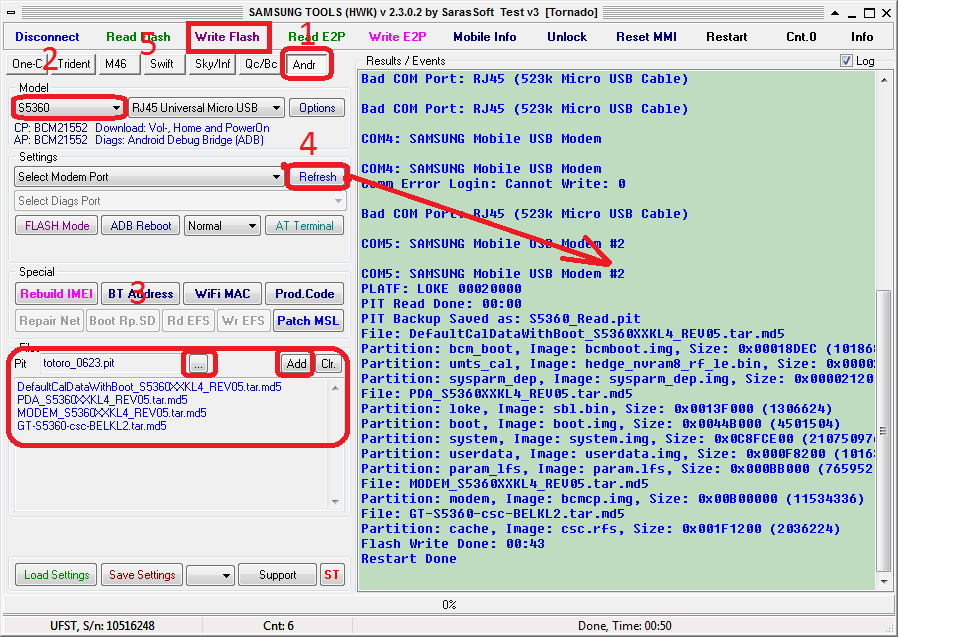Click the 'Cnt: 6' status bar entry
Image resolution: width=960 pixels, height=637 pixels.
click(278, 625)
